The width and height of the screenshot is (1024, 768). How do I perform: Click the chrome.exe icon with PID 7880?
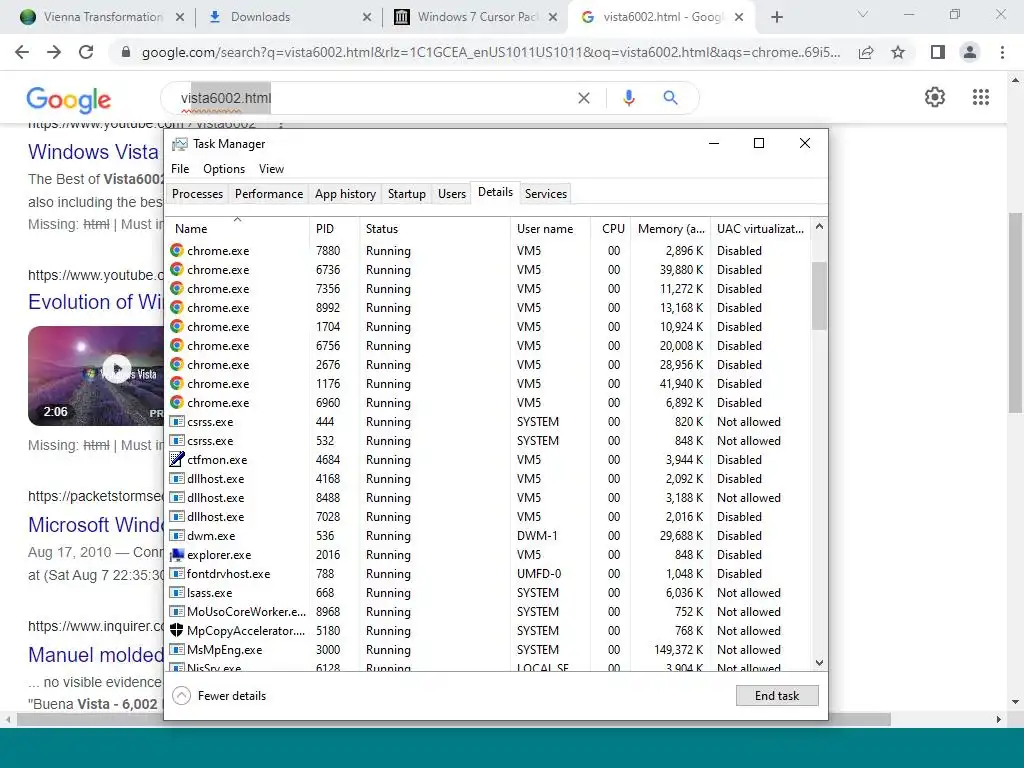(x=176, y=250)
